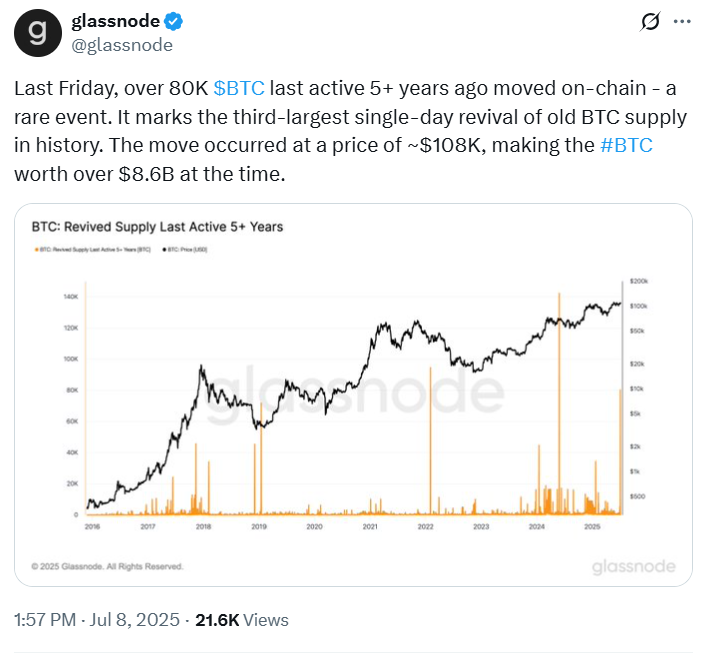The image size is (706, 655).
Task: Click the black BTC Price legend dot
Action: [164, 249]
